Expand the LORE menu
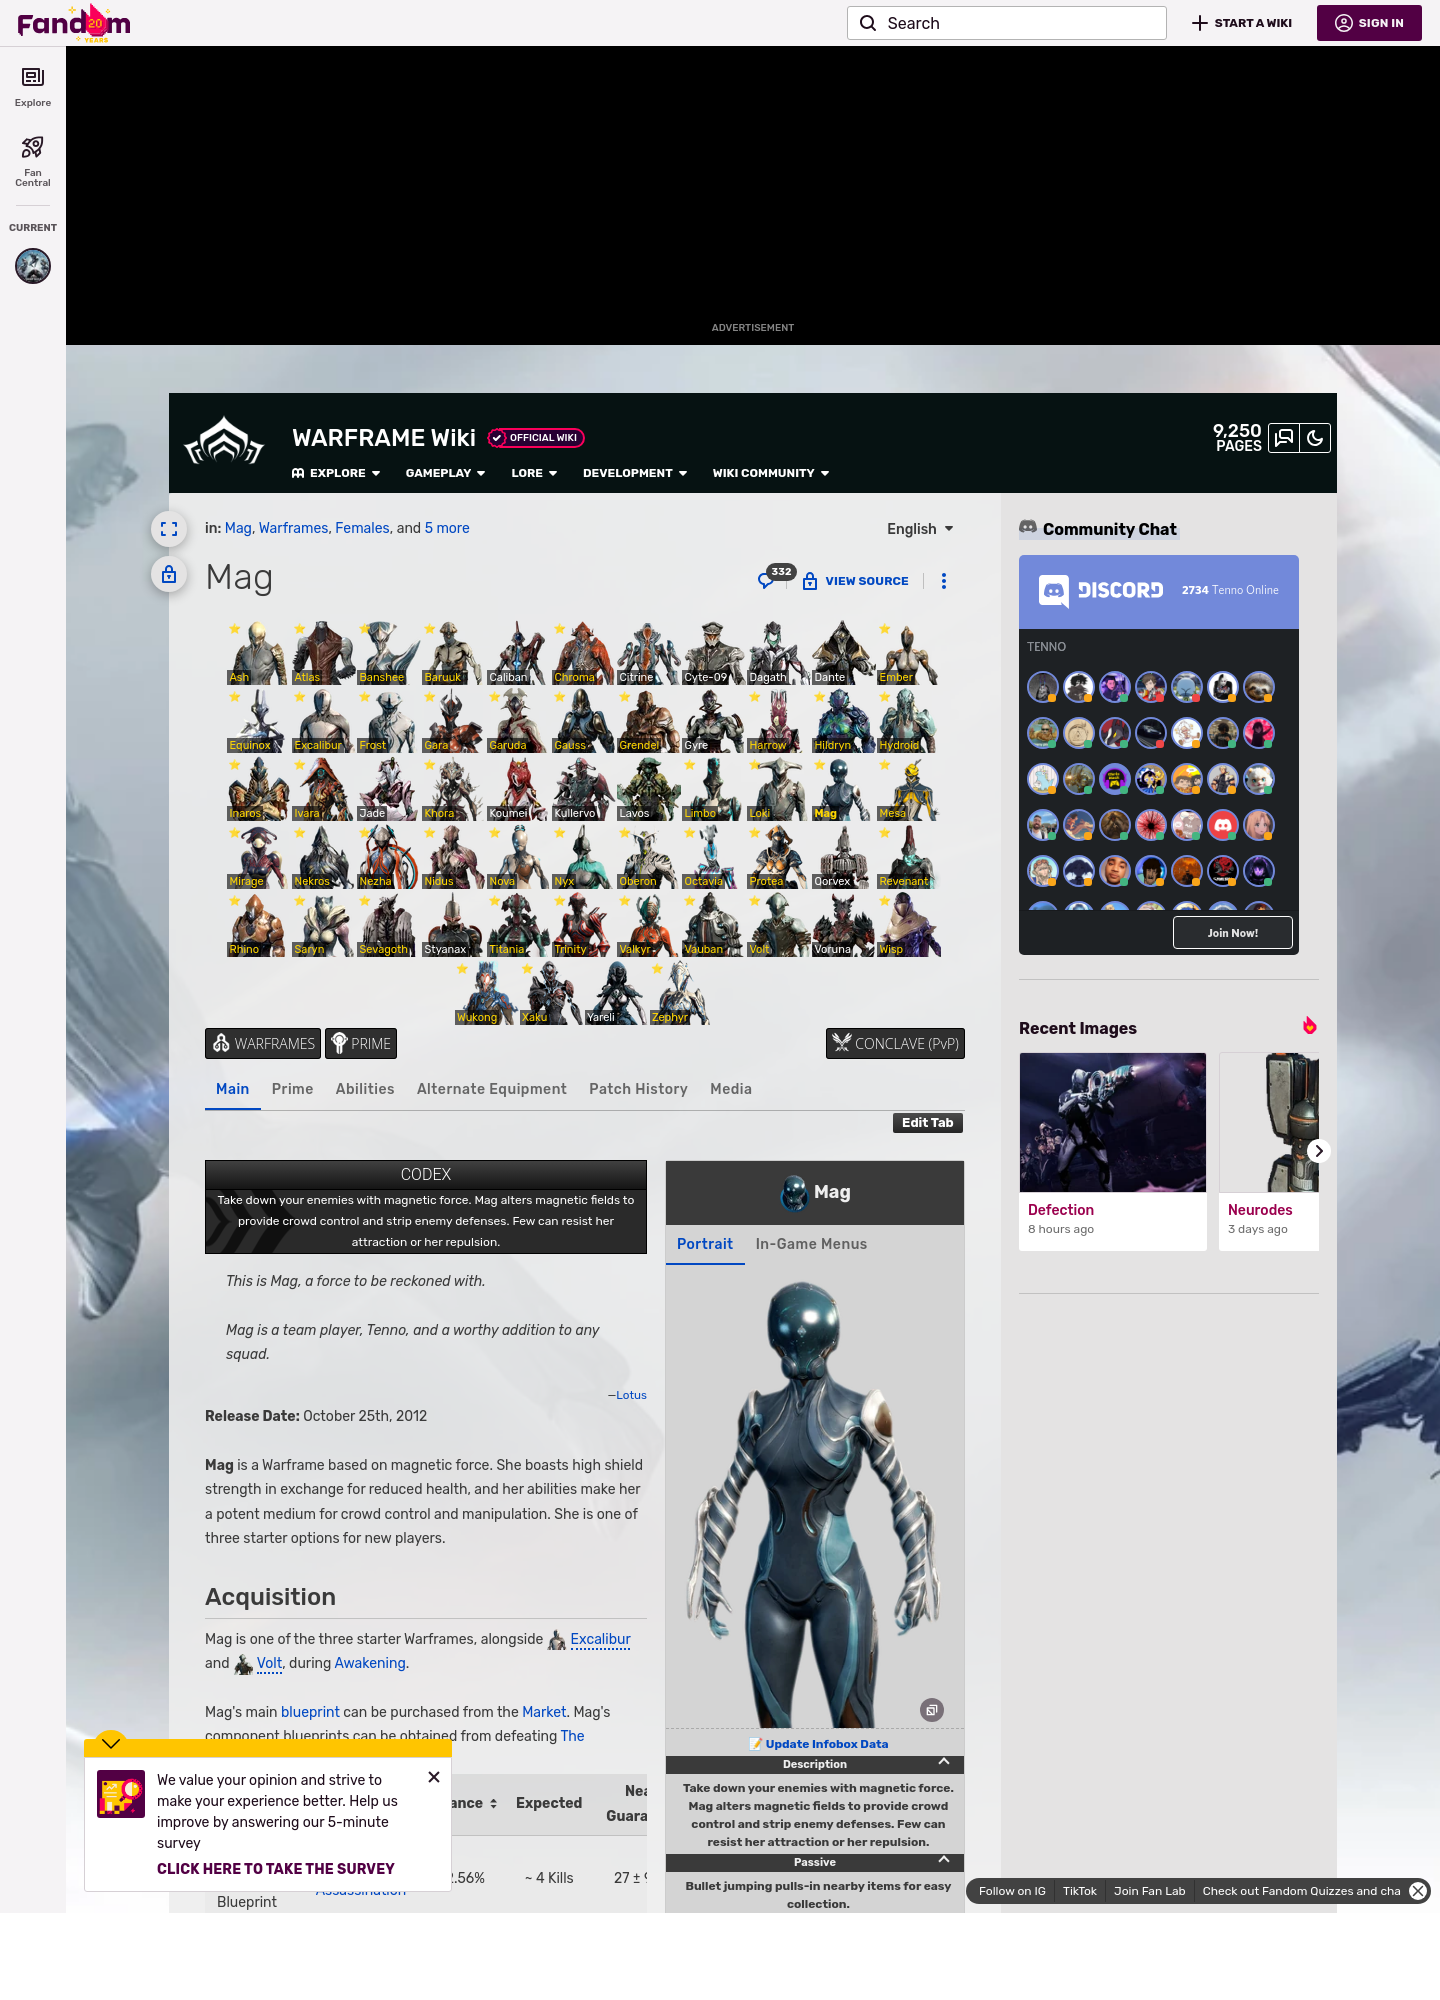The image size is (1440, 2000). point(534,473)
